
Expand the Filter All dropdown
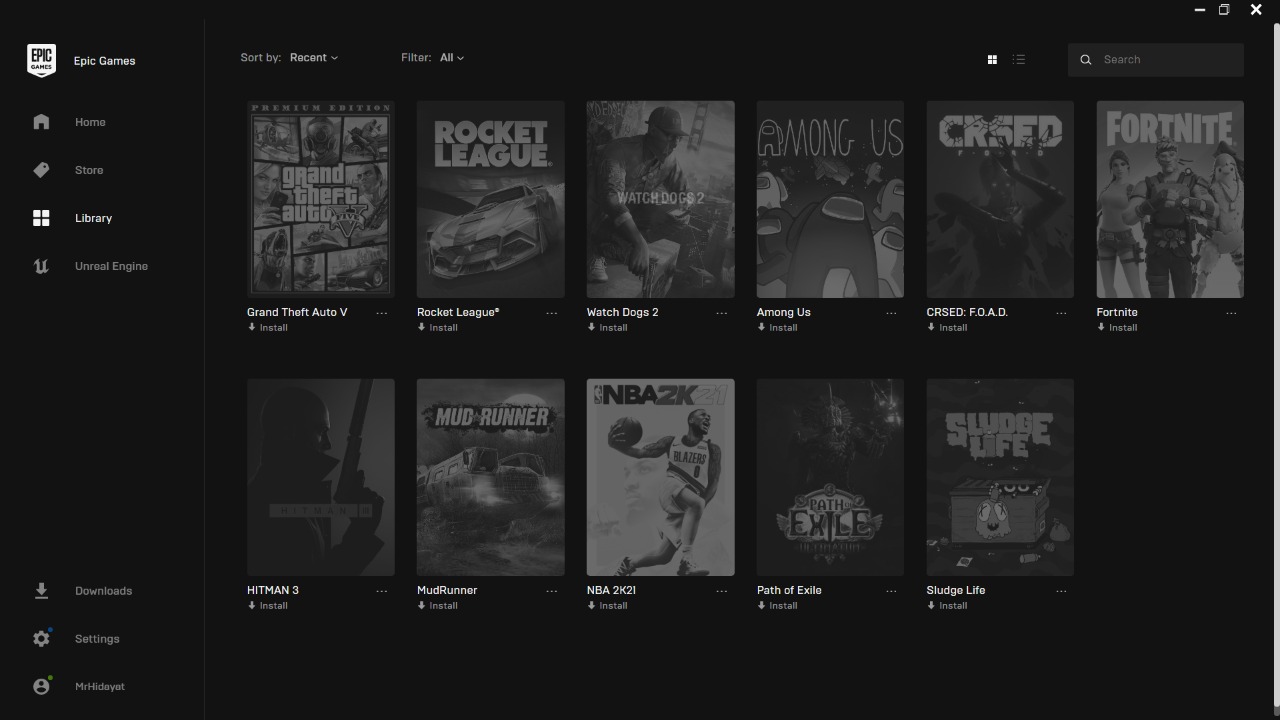pyautogui.click(x=452, y=58)
